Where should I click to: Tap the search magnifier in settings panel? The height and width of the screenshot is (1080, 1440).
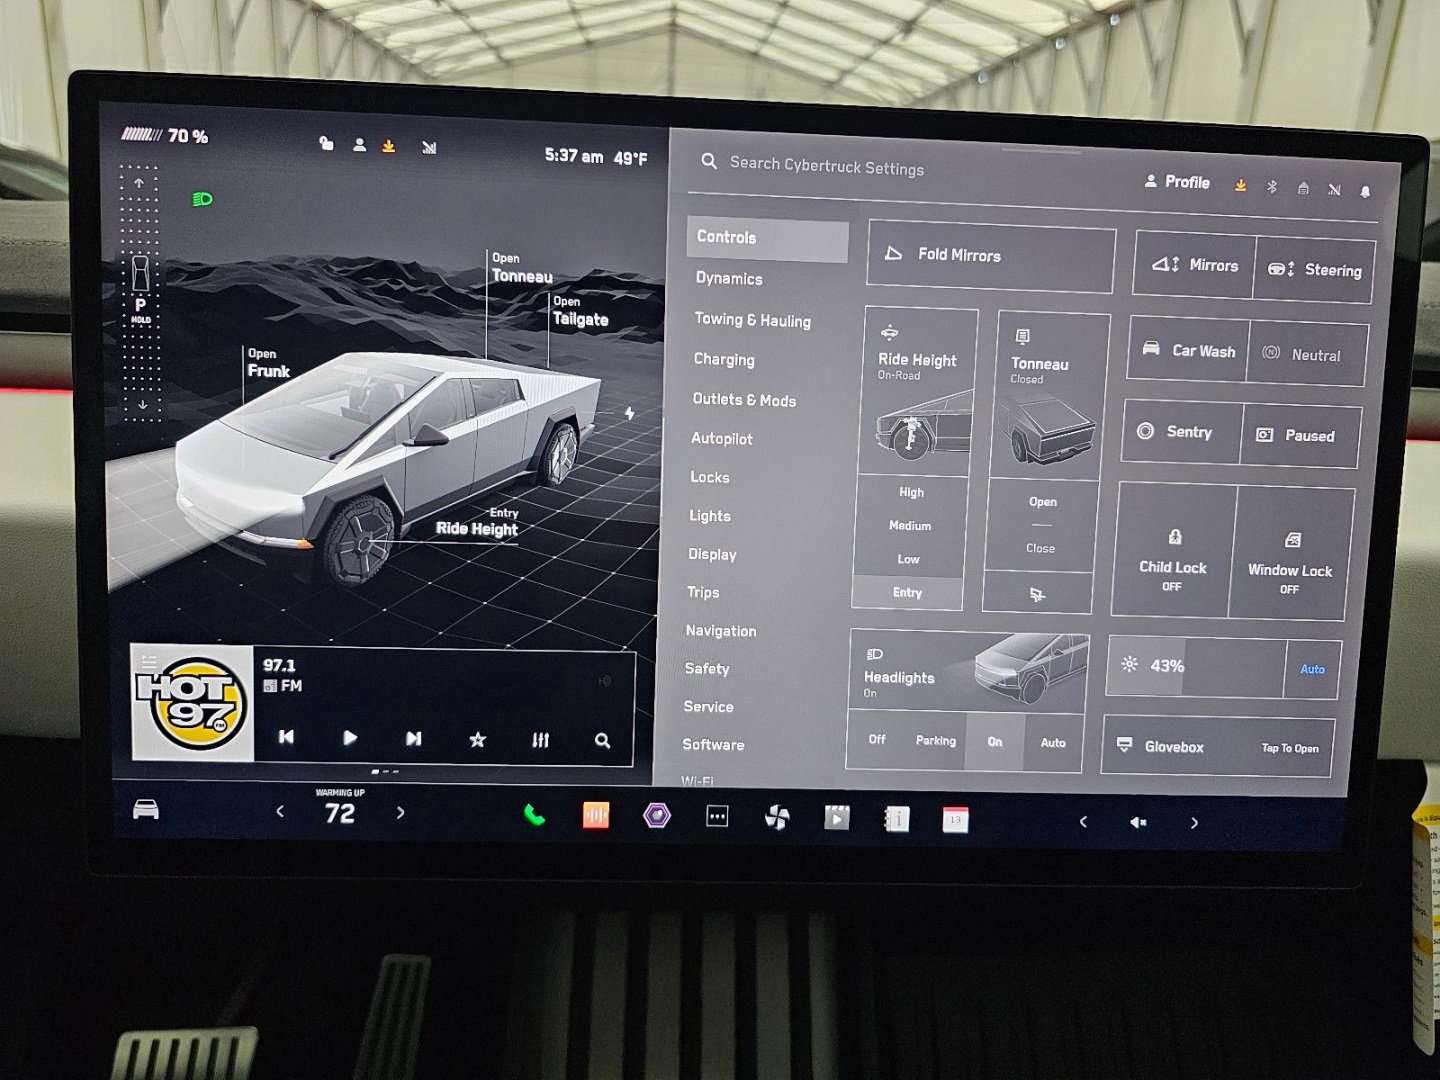pos(709,161)
